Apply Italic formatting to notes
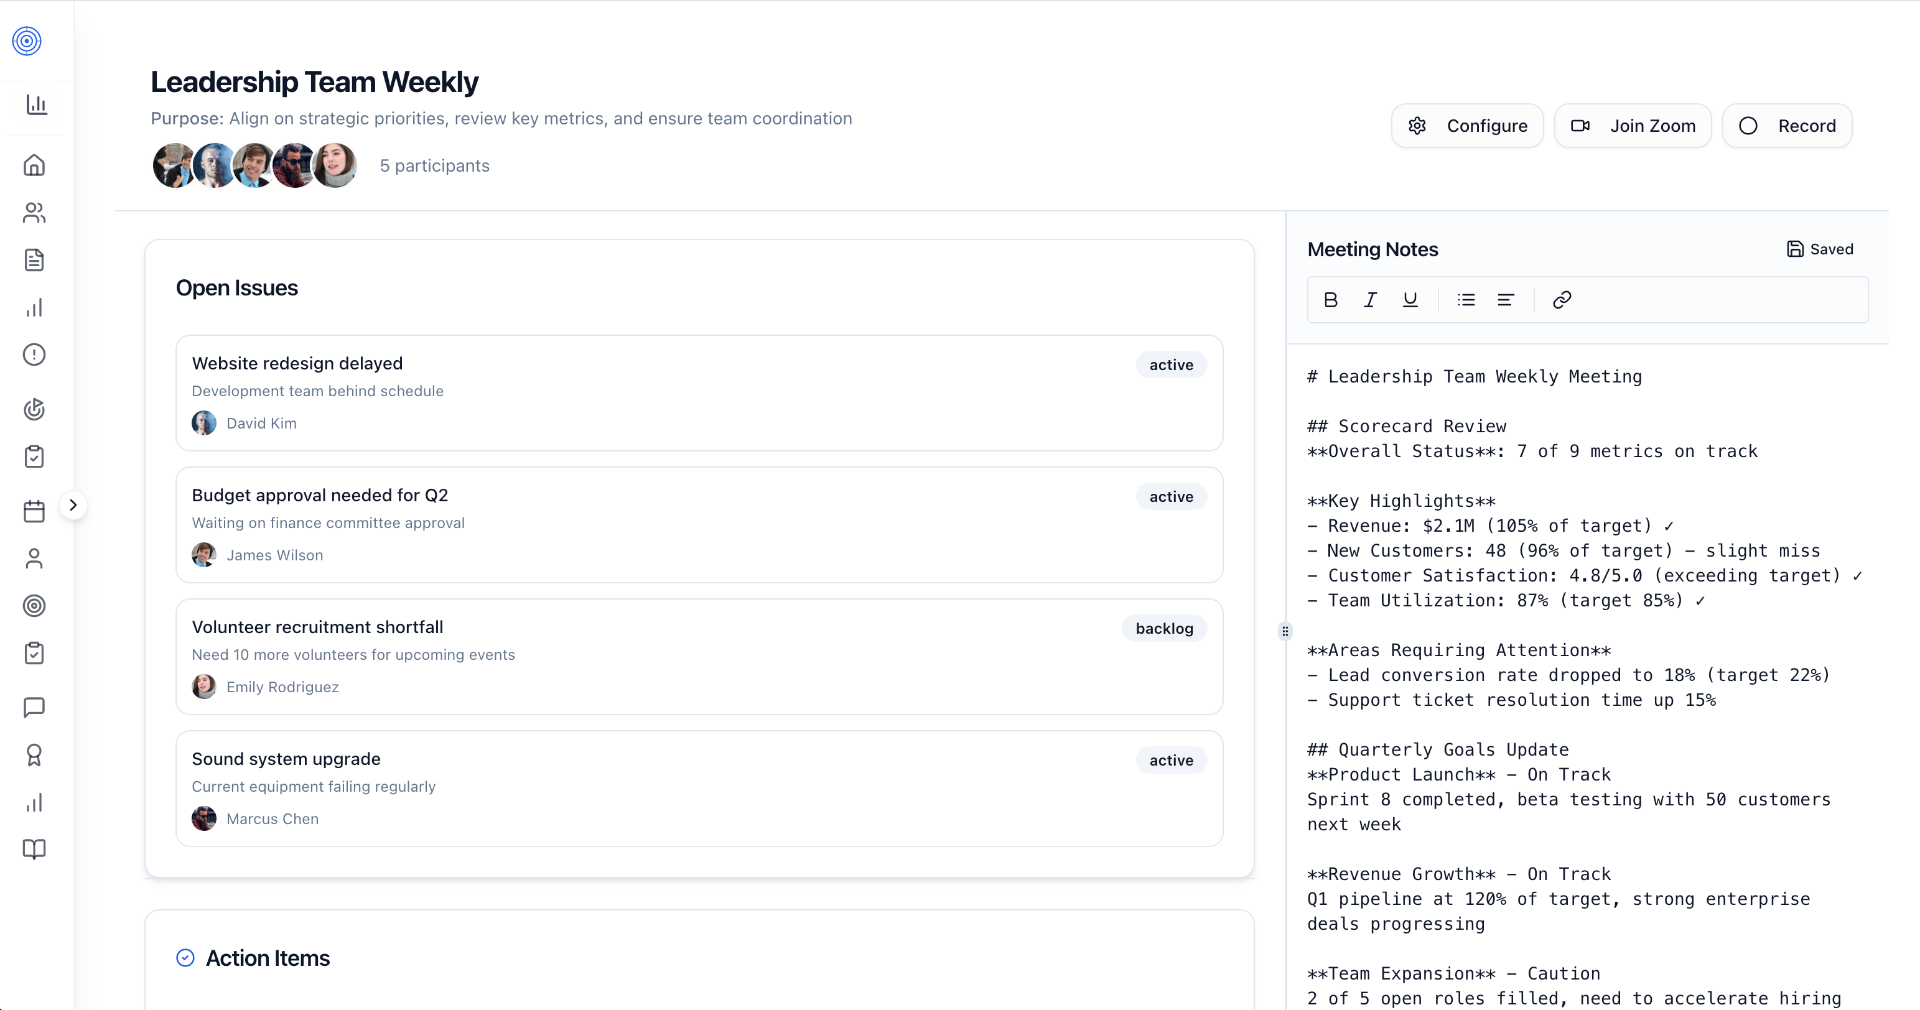Image resolution: width=1920 pixels, height=1010 pixels. click(x=1370, y=299)
